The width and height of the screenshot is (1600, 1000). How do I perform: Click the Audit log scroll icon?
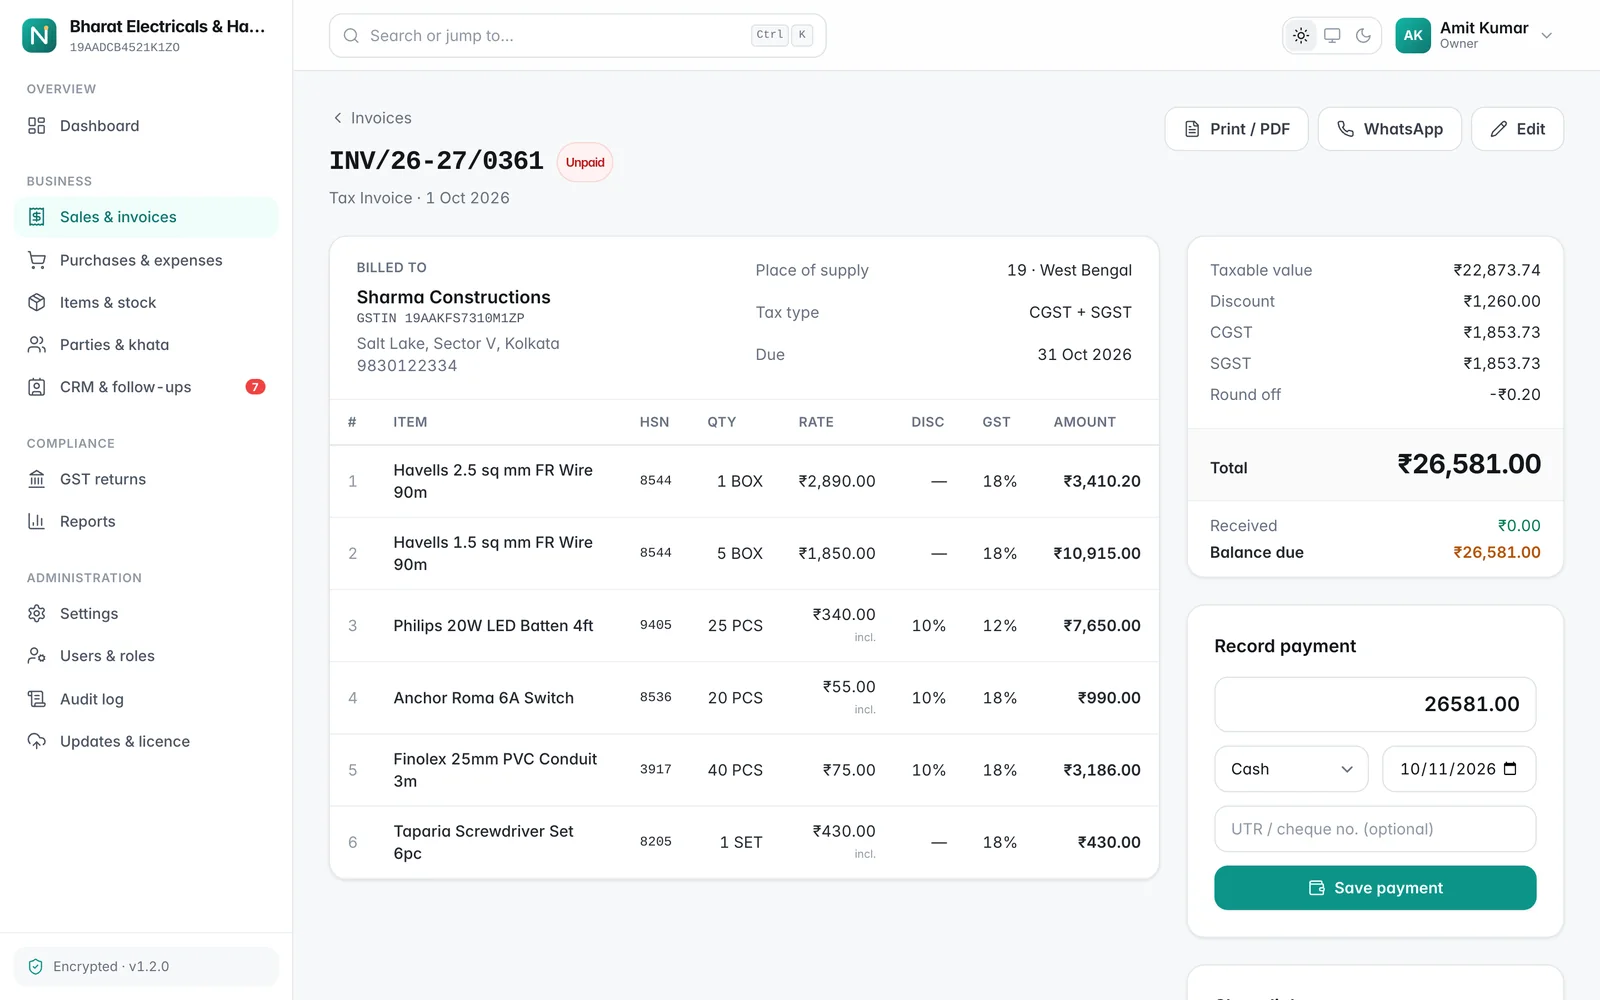[x=37, y=699]
